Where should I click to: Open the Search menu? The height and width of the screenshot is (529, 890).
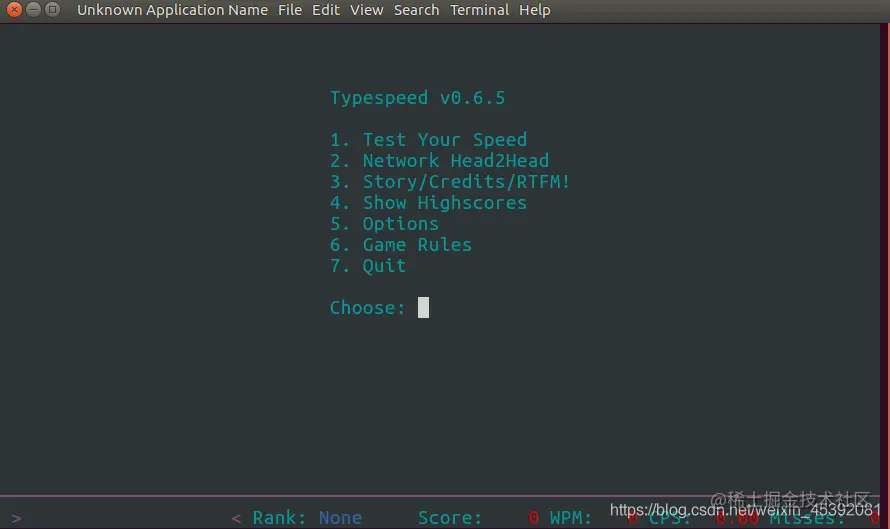coord(417,10)
